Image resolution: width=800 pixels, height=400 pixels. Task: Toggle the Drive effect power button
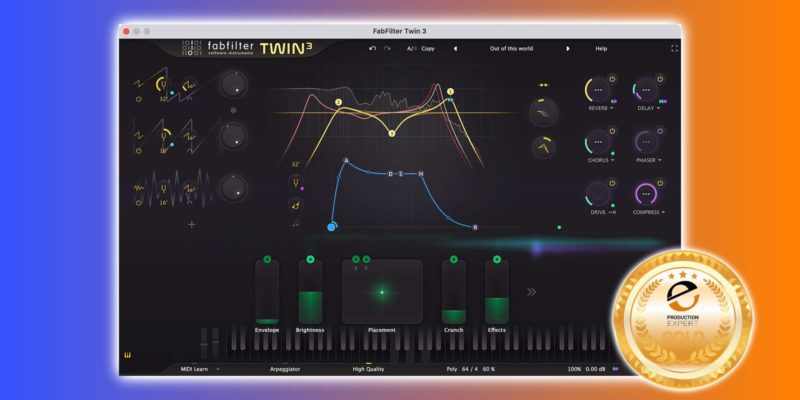pos(612,183)
